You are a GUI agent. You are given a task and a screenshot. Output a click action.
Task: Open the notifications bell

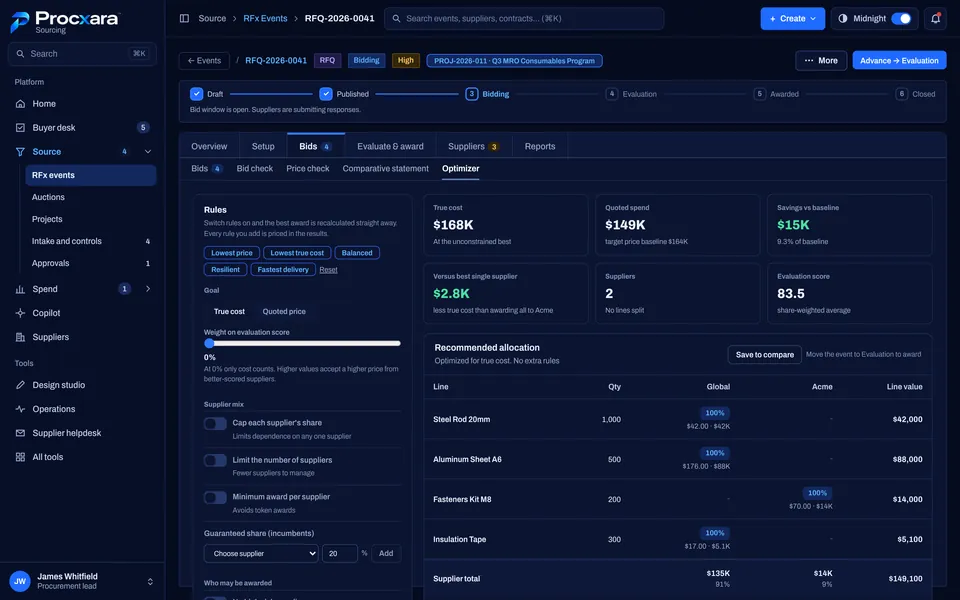936,18
